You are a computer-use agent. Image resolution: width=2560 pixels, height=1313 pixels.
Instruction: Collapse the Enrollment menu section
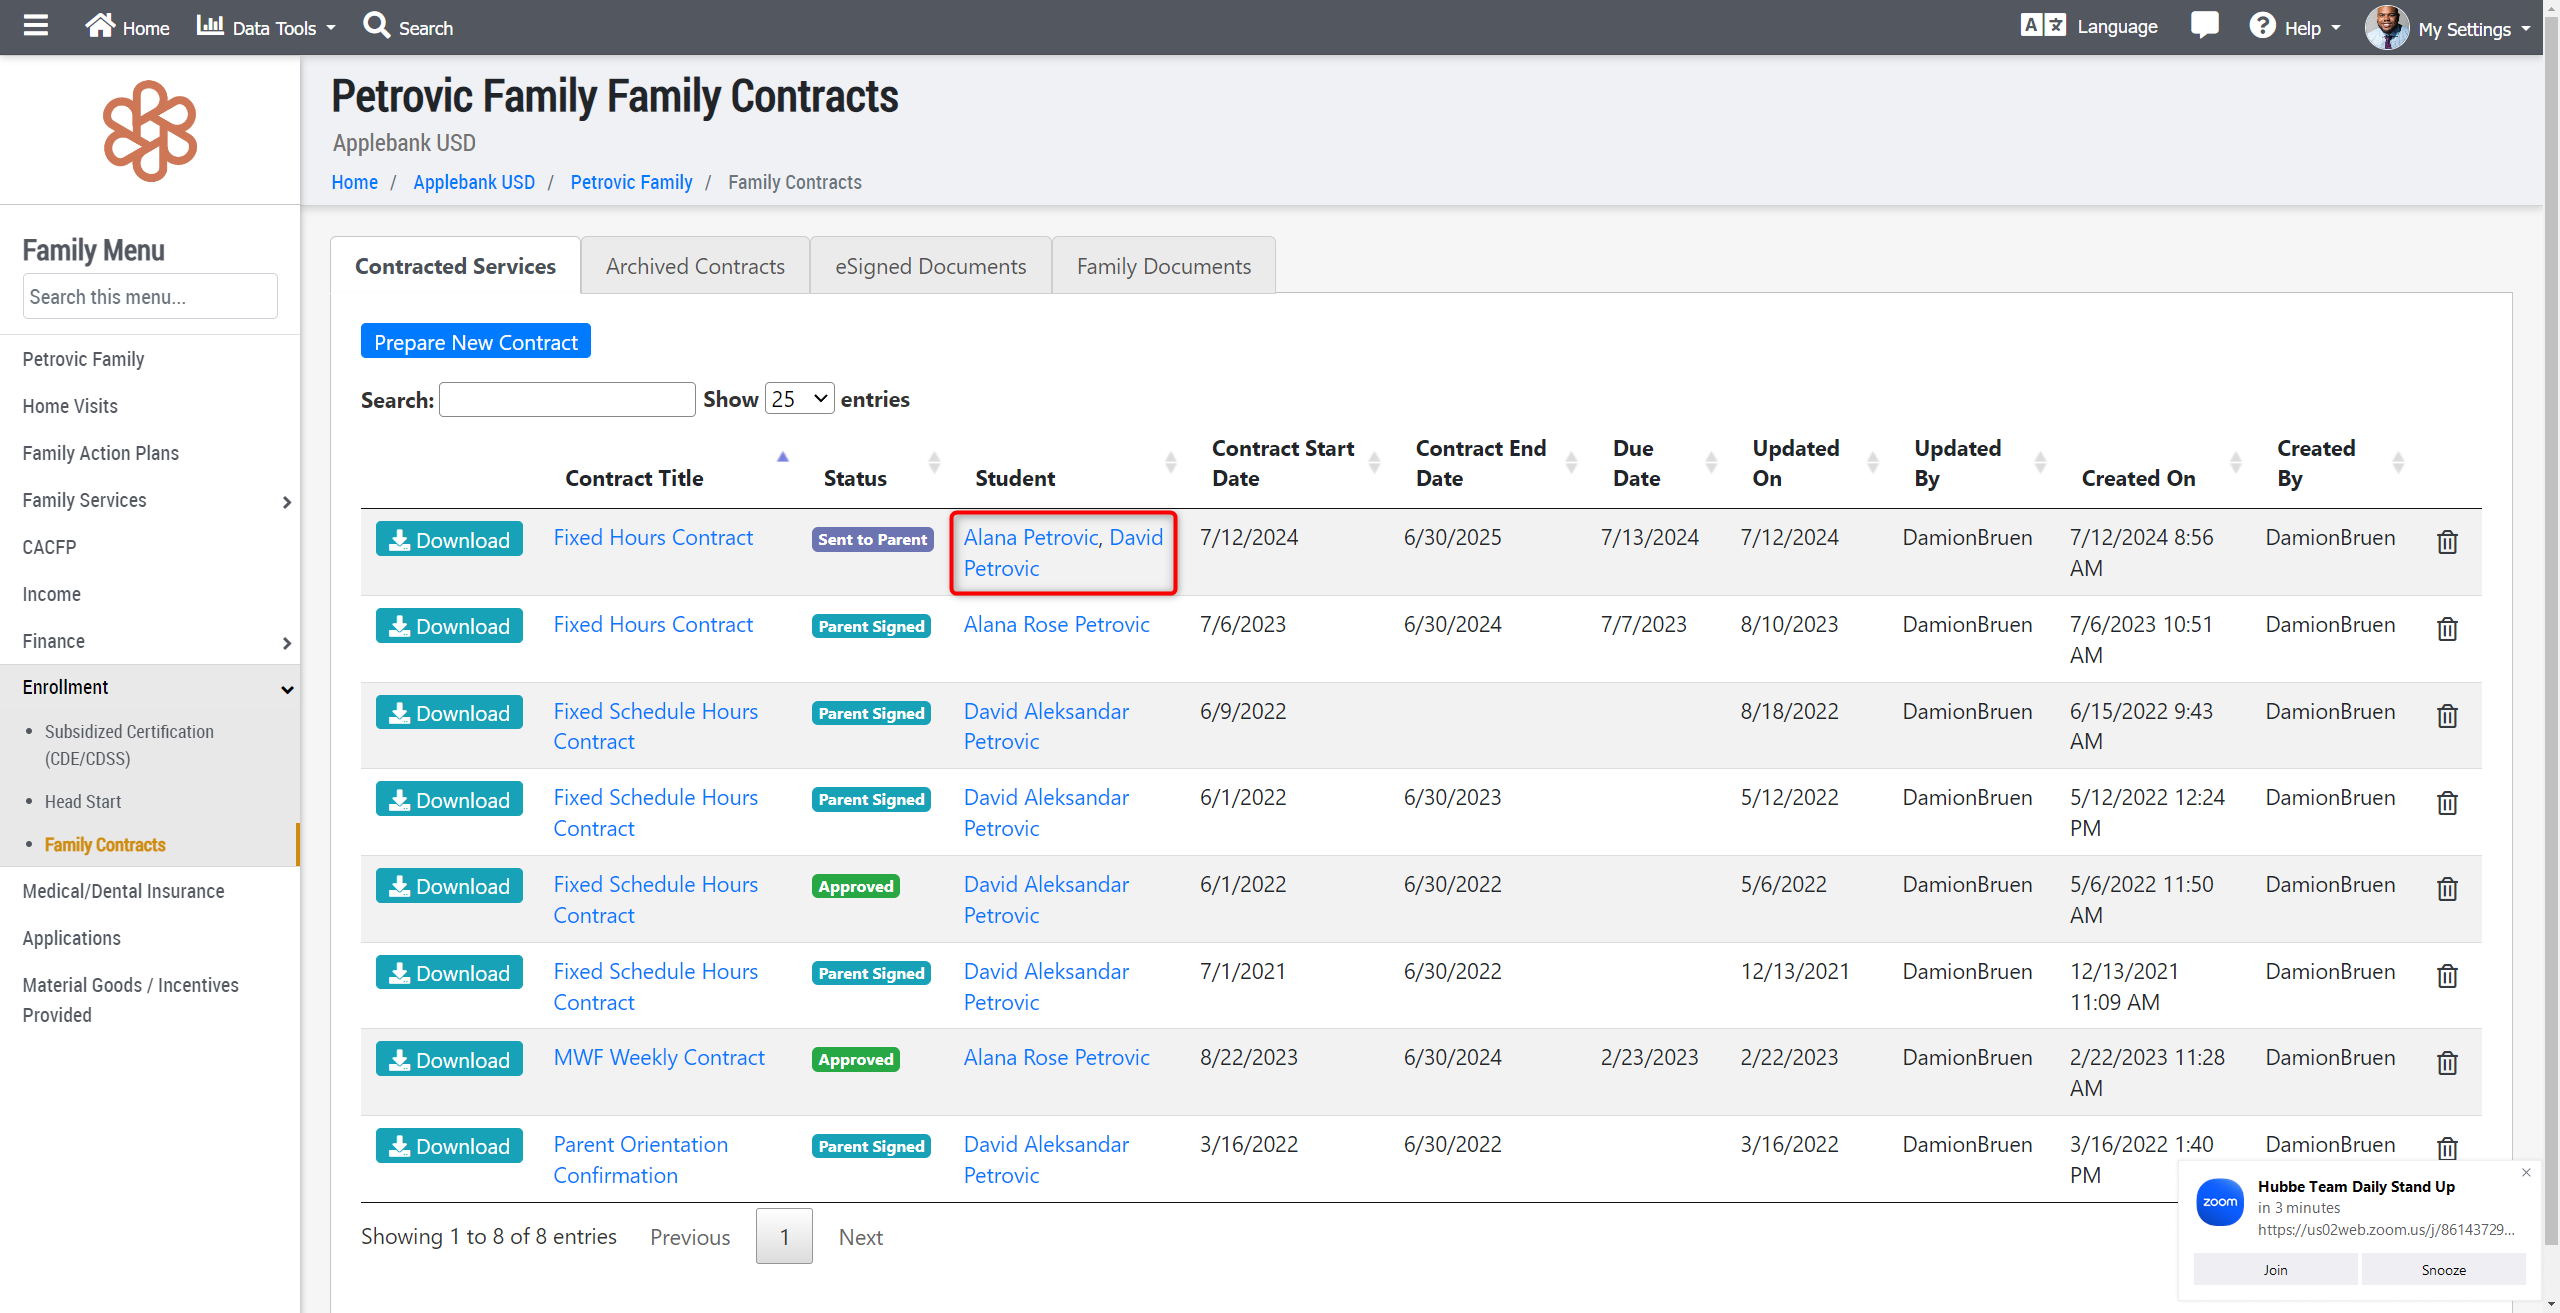tap(286, 689)
